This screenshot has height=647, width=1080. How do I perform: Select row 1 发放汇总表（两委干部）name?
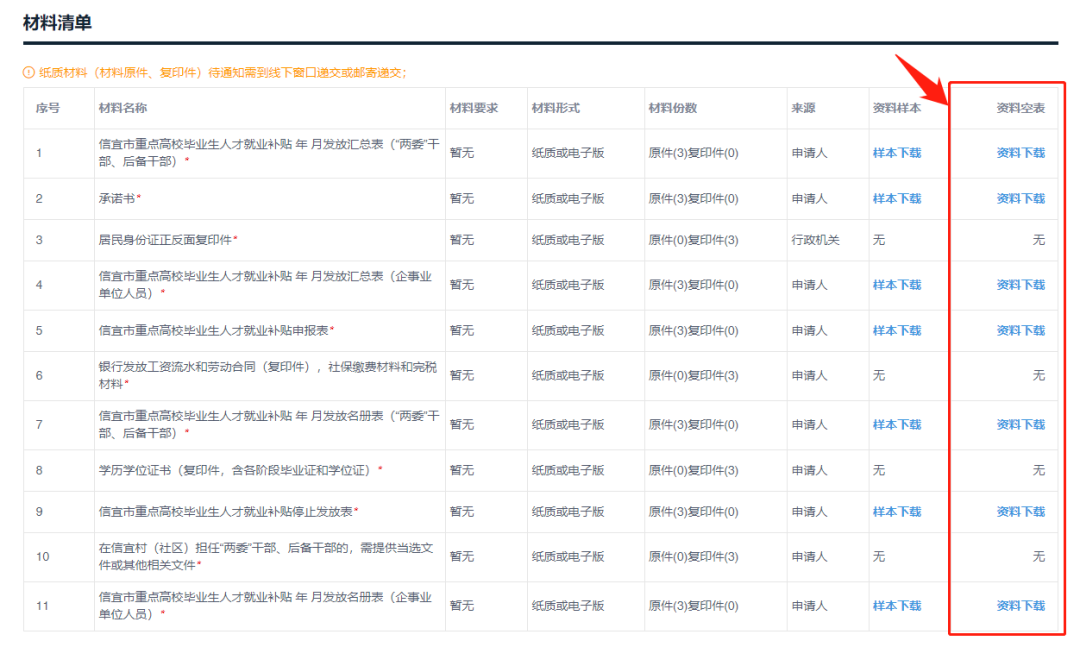pos(269,153)
